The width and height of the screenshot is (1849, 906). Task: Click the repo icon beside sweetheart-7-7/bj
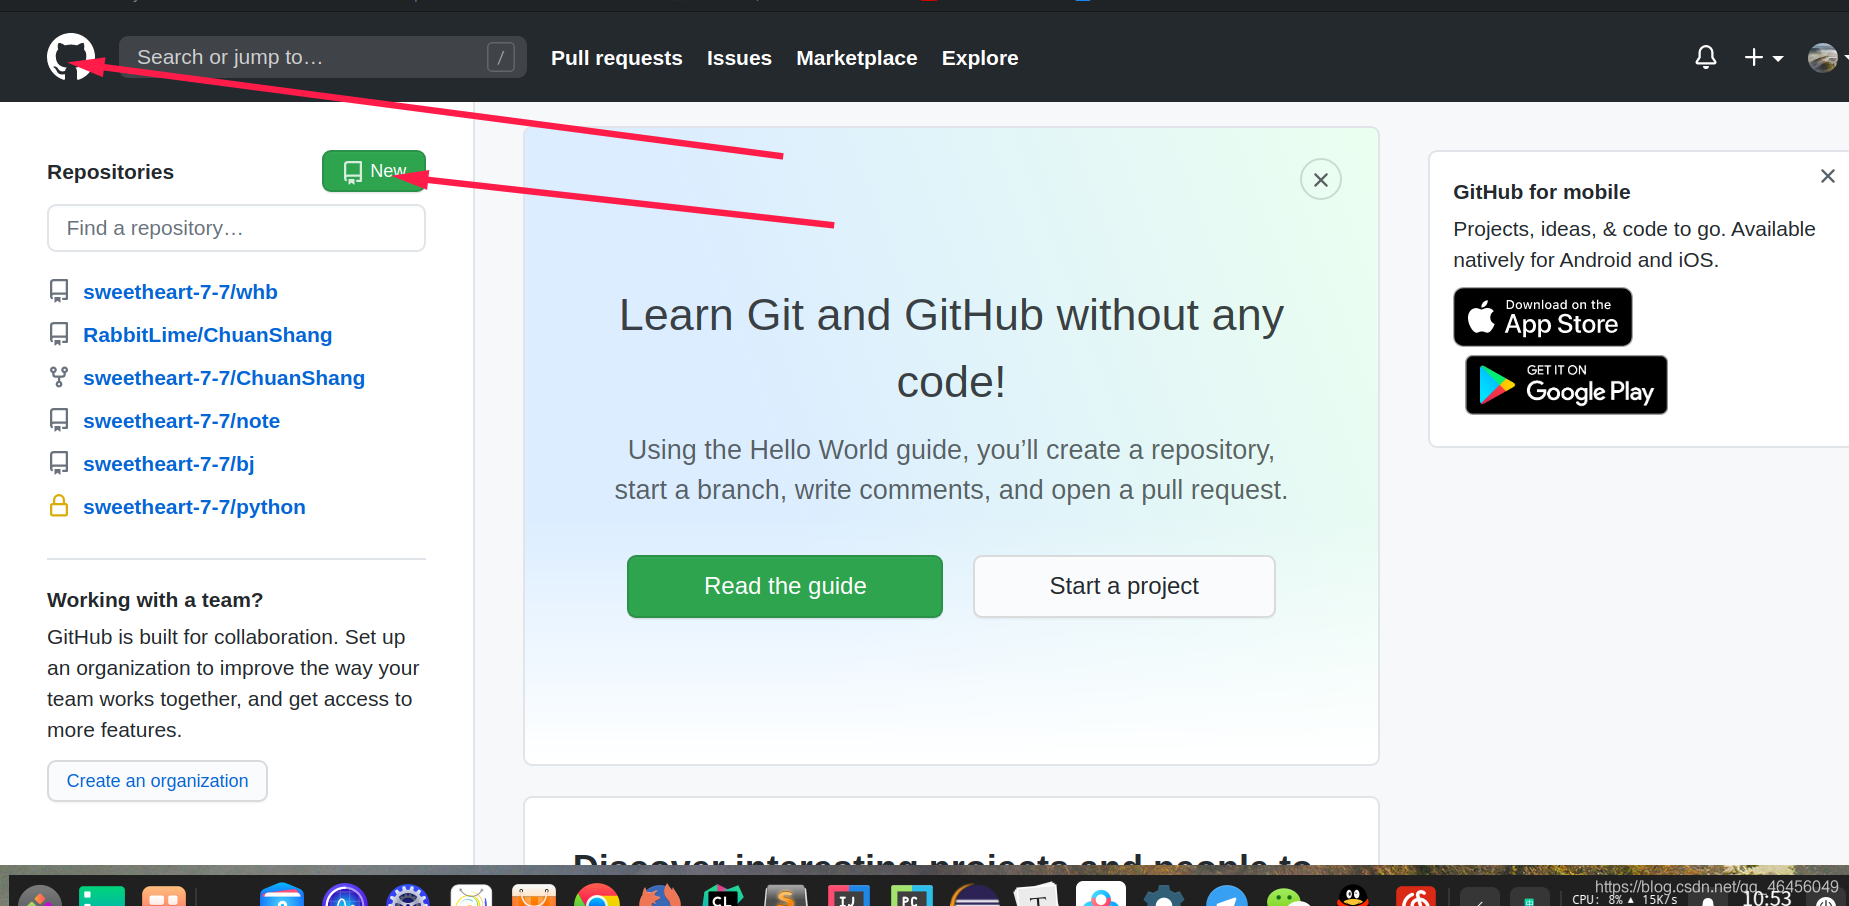pyautogui.click(x=59, y=463)
